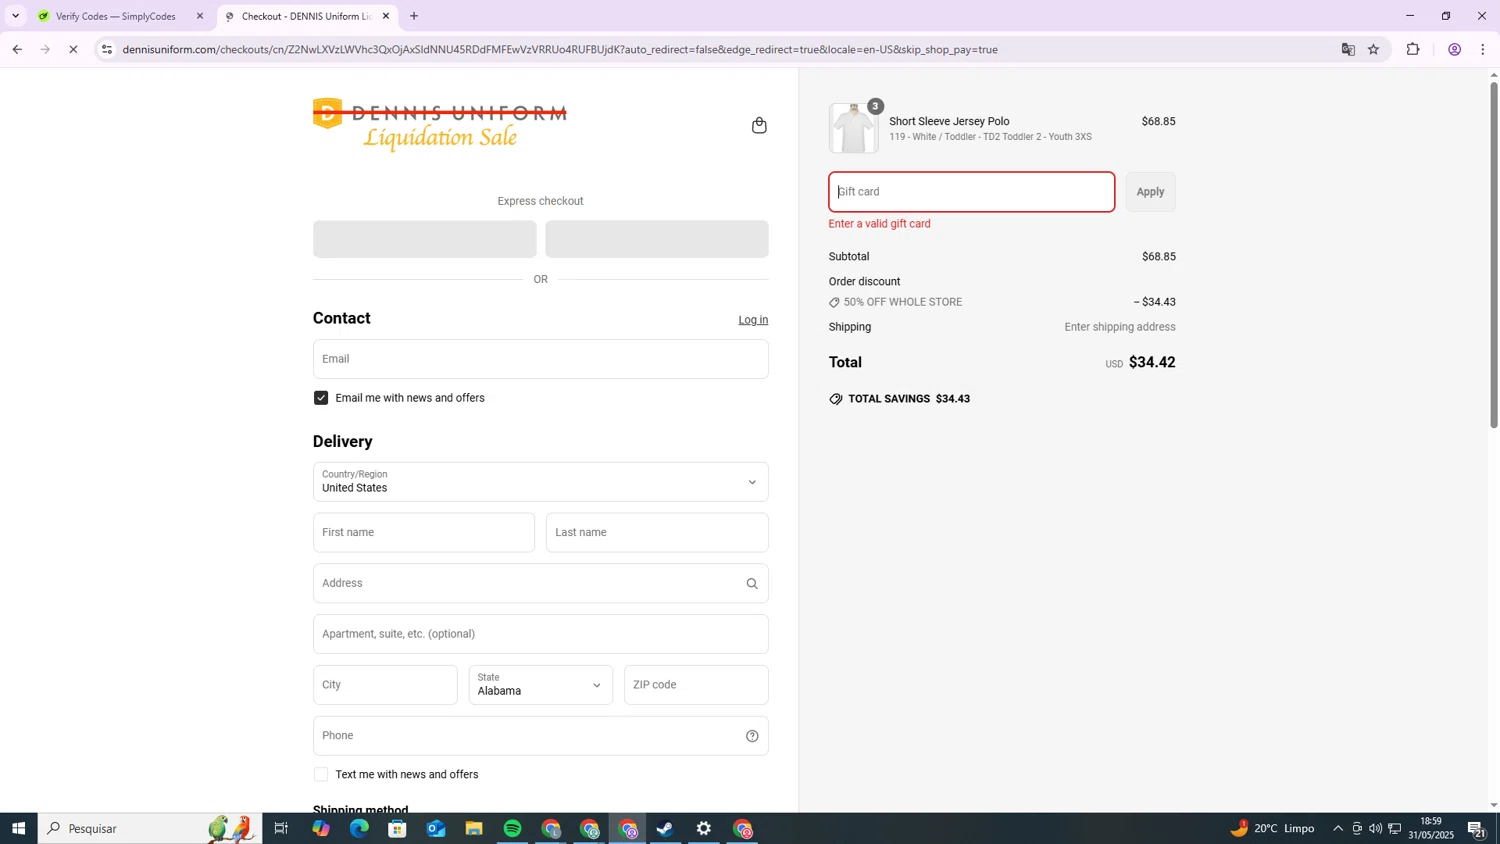Click the Google Translate icon in address bar

[1348, 49]
